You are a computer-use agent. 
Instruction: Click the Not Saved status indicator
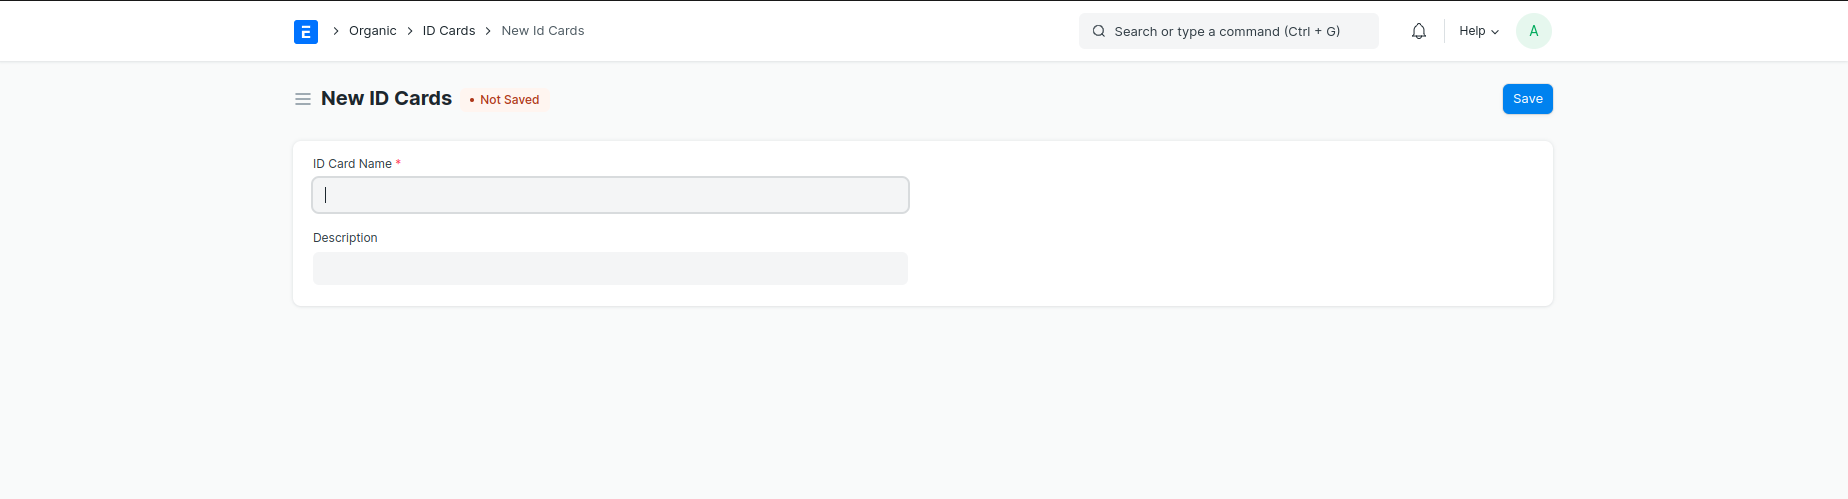(505, 100)
